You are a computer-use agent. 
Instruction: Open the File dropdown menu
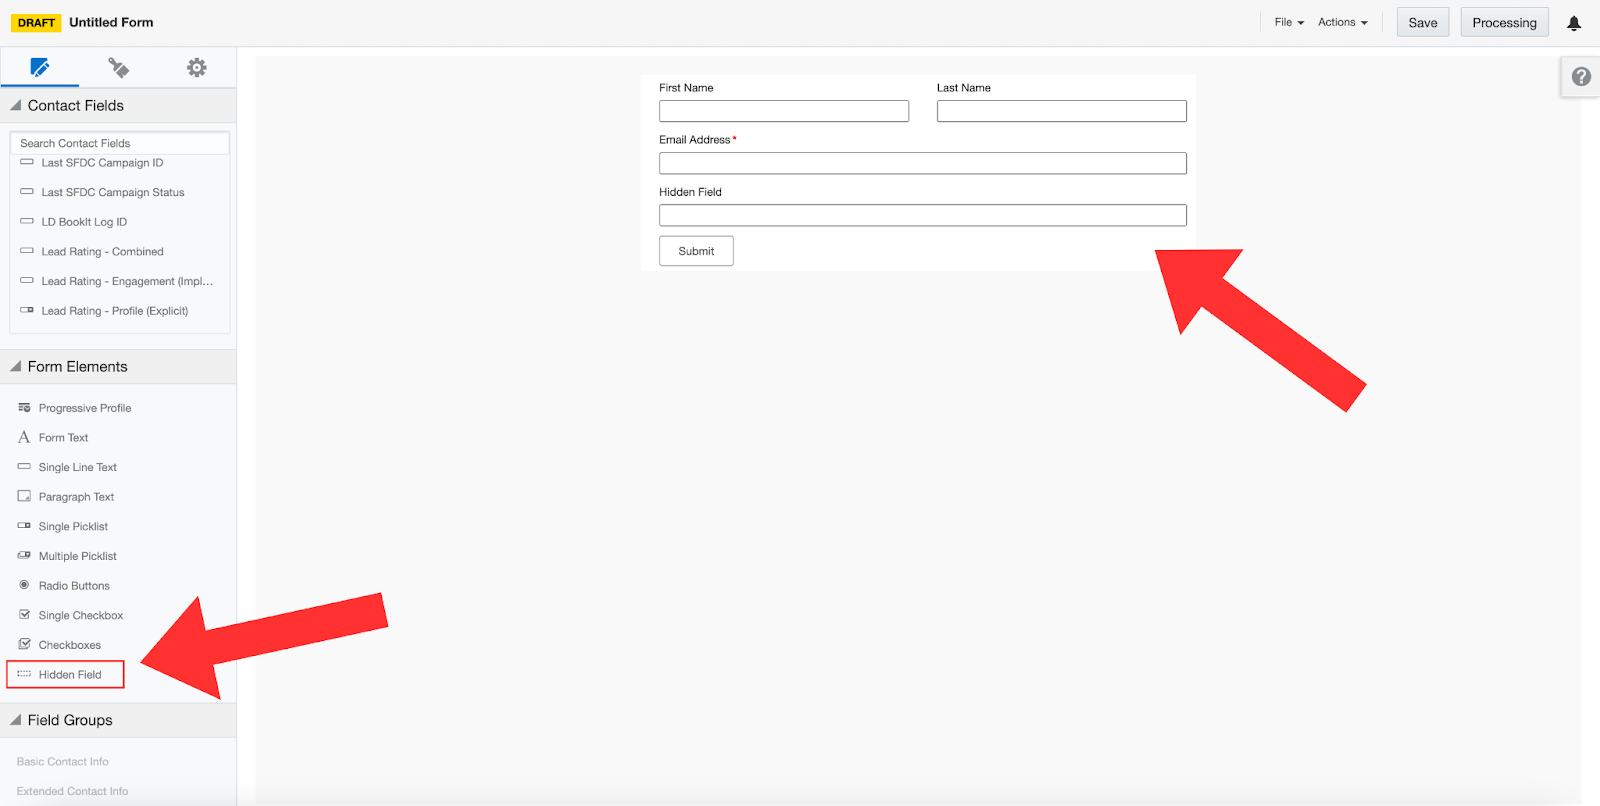1288,22
